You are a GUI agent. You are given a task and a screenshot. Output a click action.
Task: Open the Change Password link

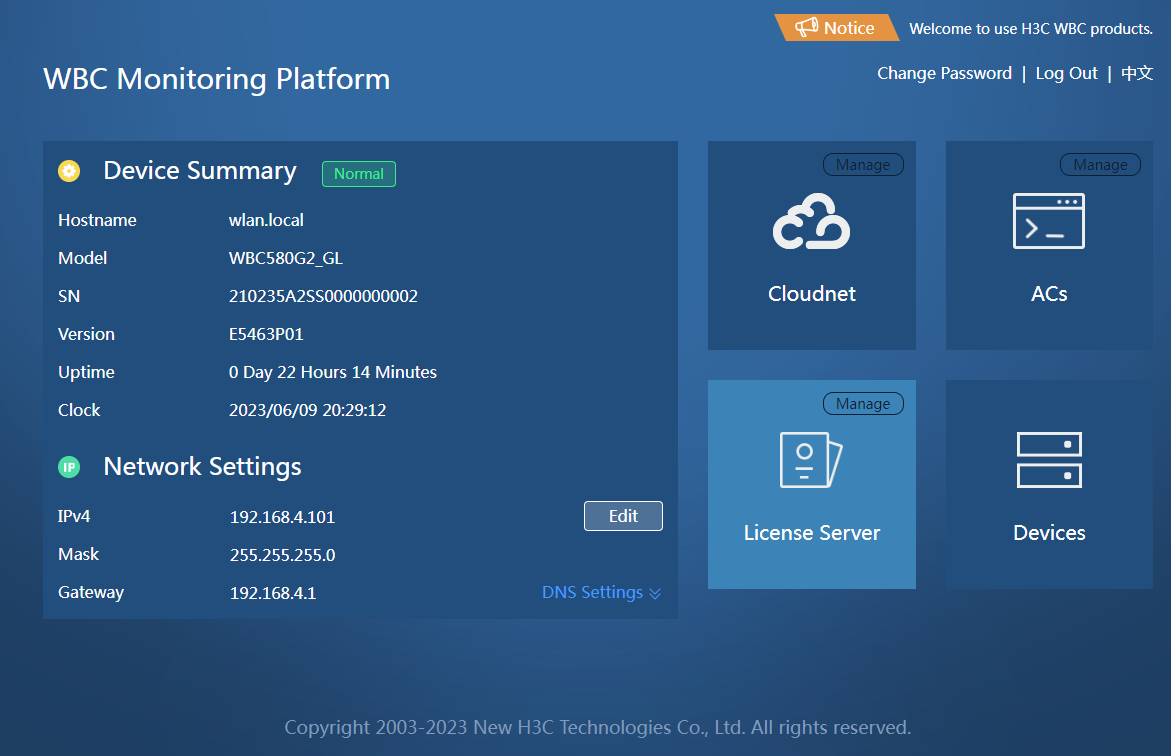945,73
